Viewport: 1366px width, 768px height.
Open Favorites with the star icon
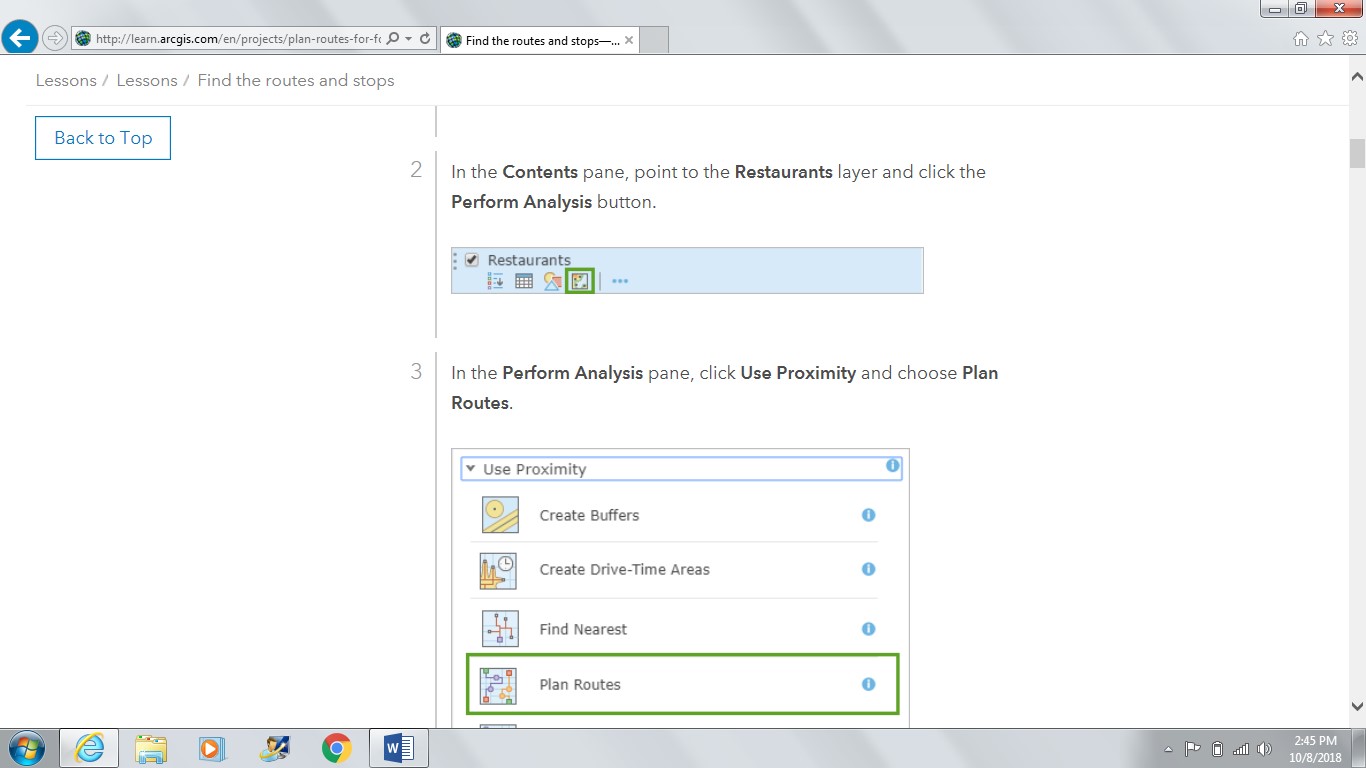(x=1325, y=39)
